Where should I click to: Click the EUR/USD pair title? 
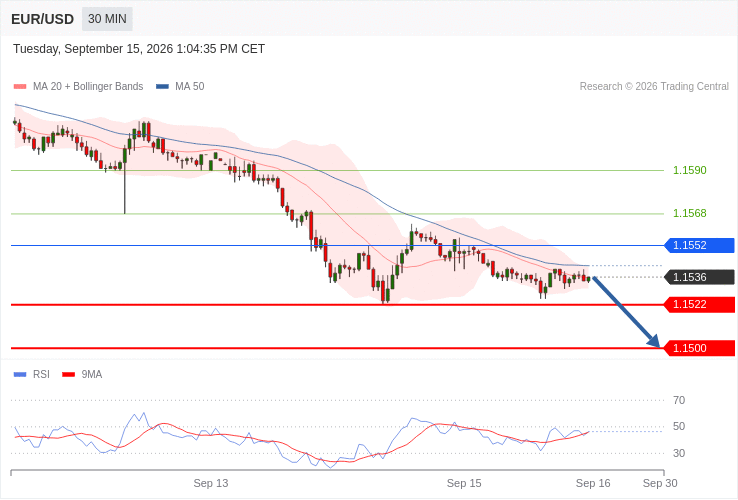tap(42, 19)
